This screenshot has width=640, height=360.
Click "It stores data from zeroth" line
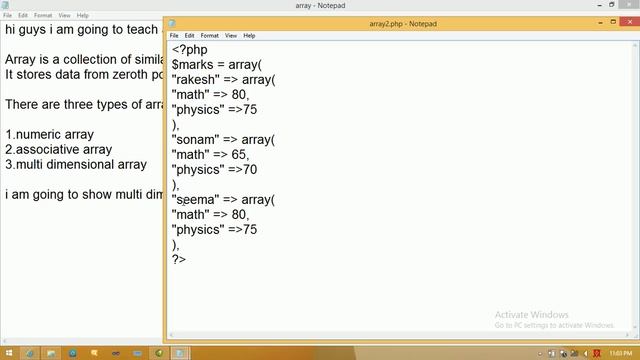tap(83, 75)
